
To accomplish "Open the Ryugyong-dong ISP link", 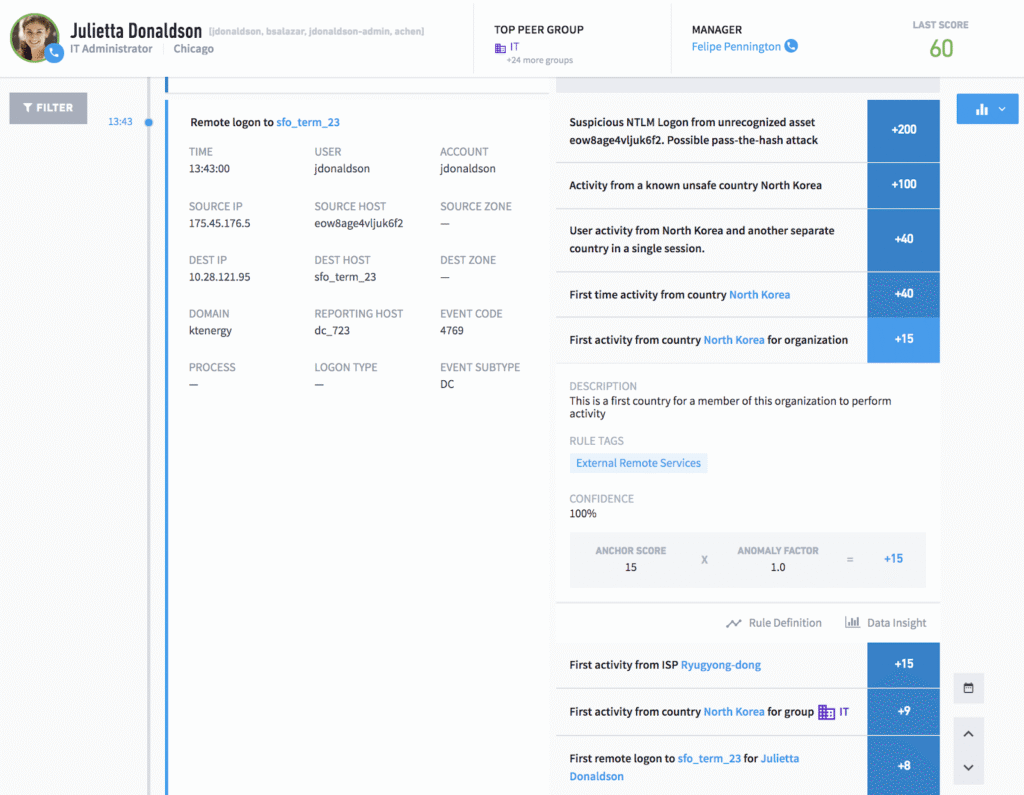I will pyautogui.click(x=720, y=665).
